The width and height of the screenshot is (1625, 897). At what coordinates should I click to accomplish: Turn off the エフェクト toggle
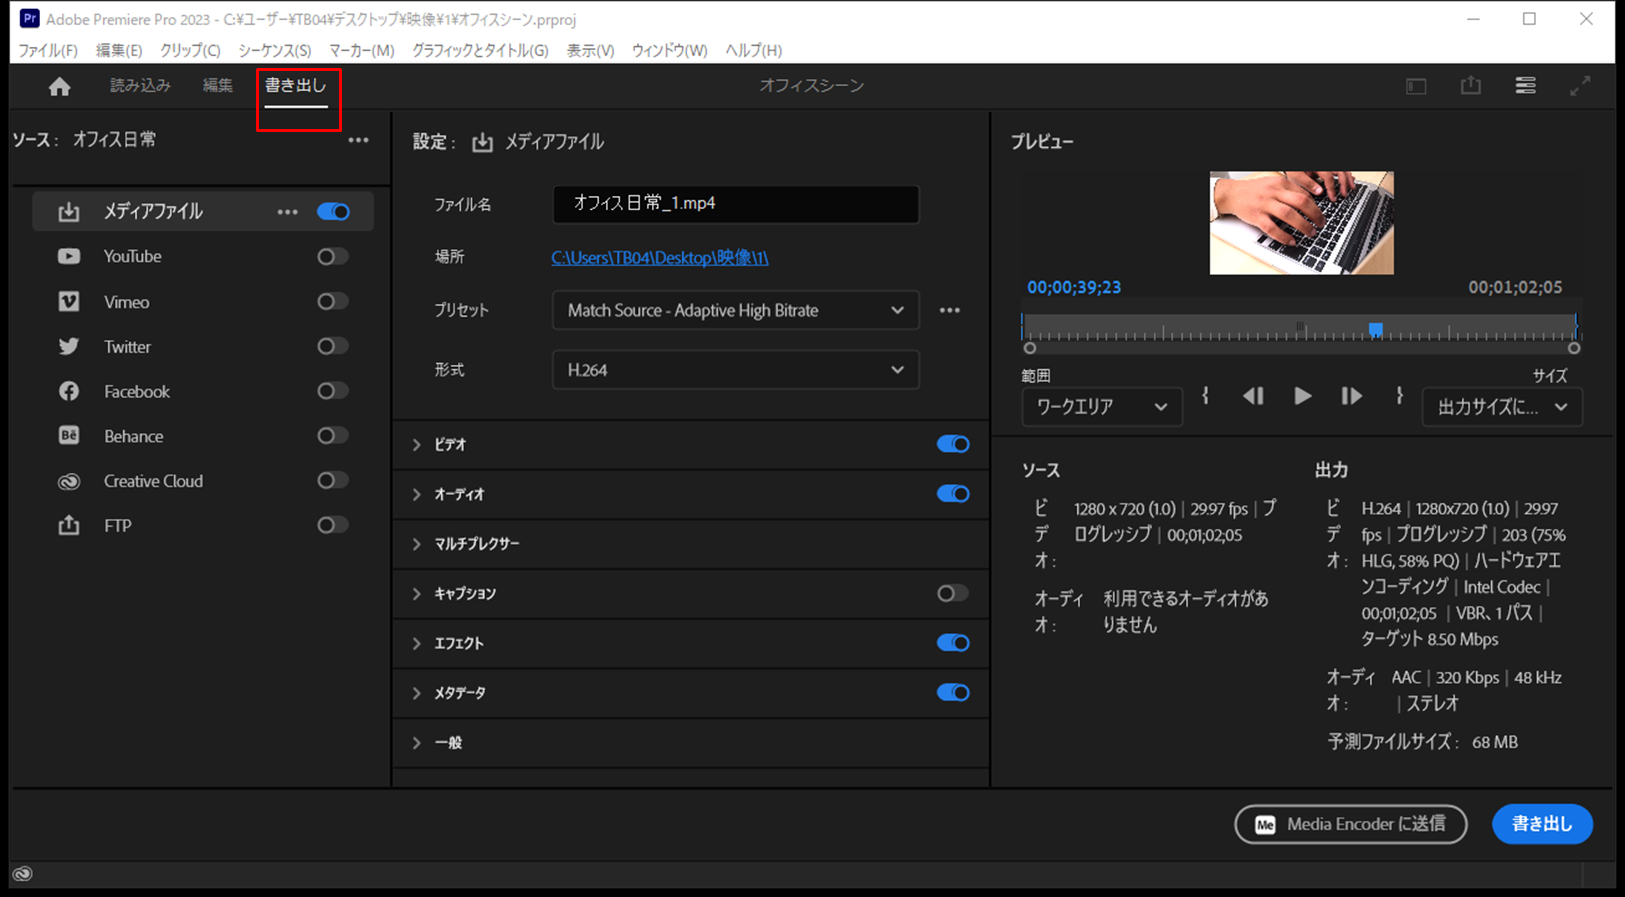coord(953,643)
